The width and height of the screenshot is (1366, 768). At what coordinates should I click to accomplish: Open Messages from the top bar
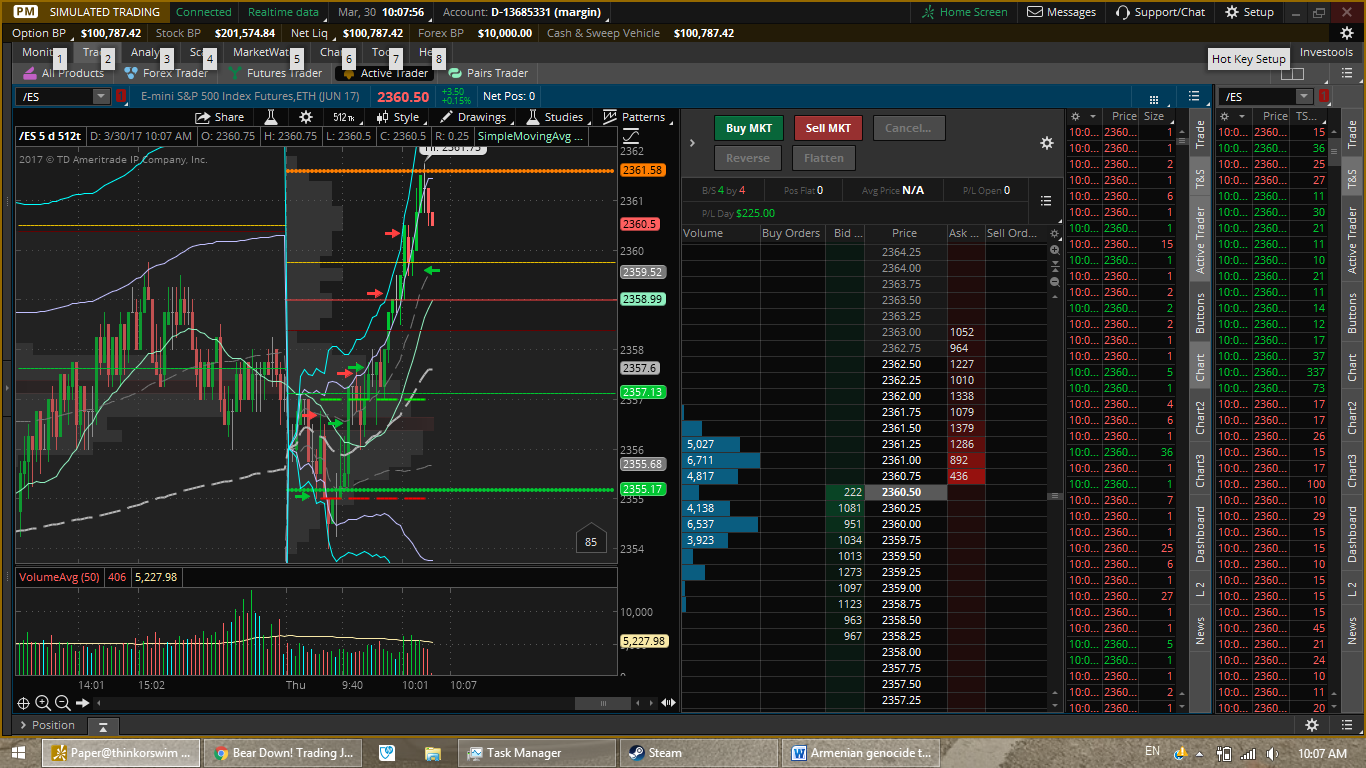(1061, 12)
